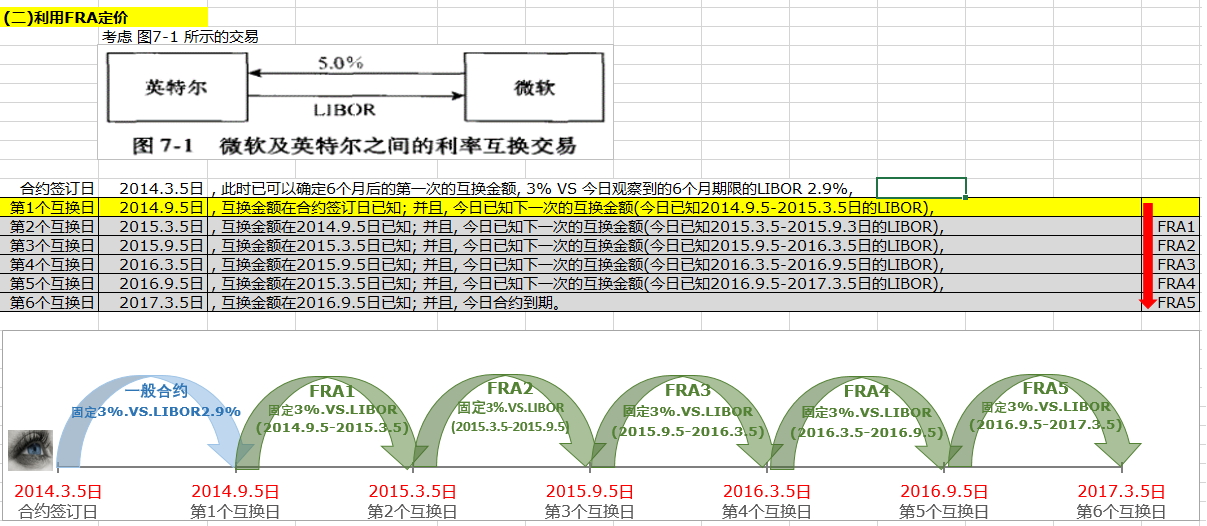Click '第3个互换日' label below the timeline
The image size is (1207, 526).
(590, 512)
